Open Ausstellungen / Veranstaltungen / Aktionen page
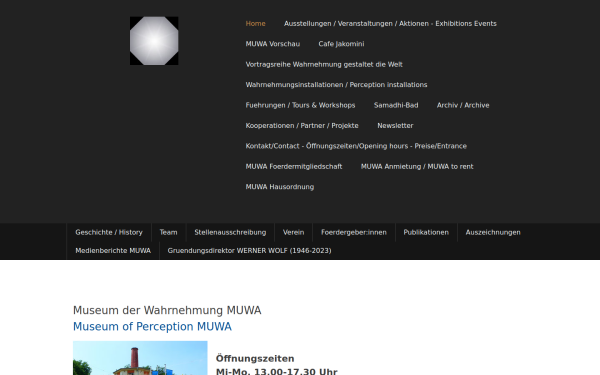600x375 pixels. [390, 24]
